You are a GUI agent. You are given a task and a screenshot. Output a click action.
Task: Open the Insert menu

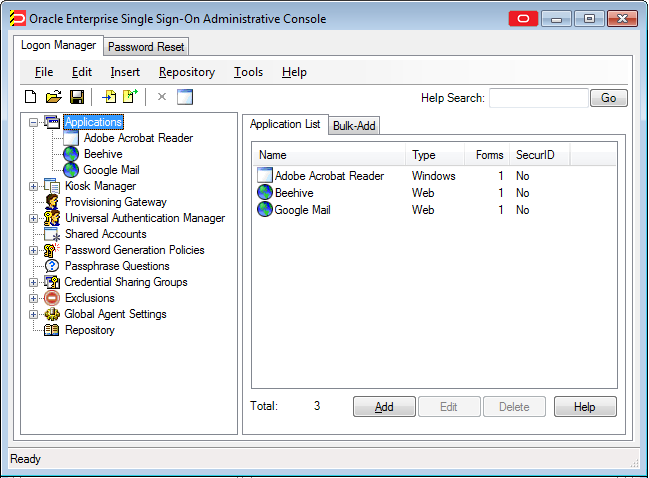125,72
